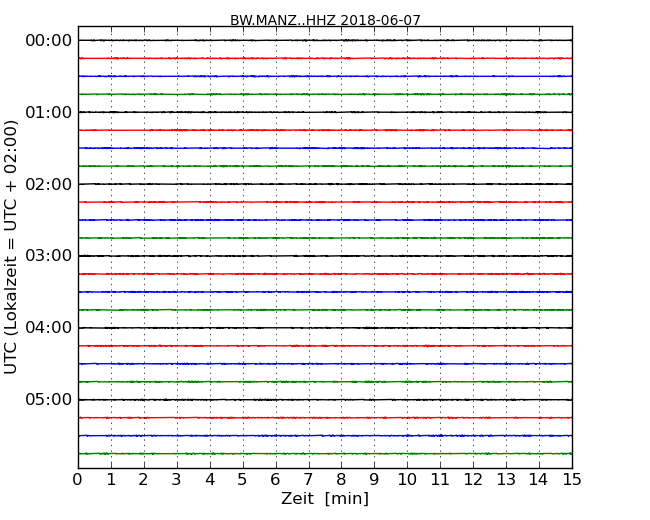650x520 pixels.
Task: Click the x-axis tick label 4
Action: 210,480
